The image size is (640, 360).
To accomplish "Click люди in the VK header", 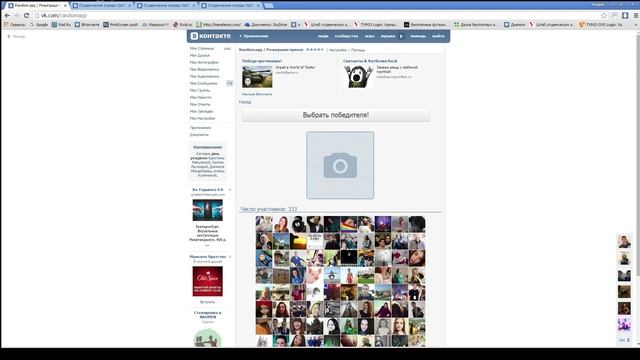I will (323, 36).
